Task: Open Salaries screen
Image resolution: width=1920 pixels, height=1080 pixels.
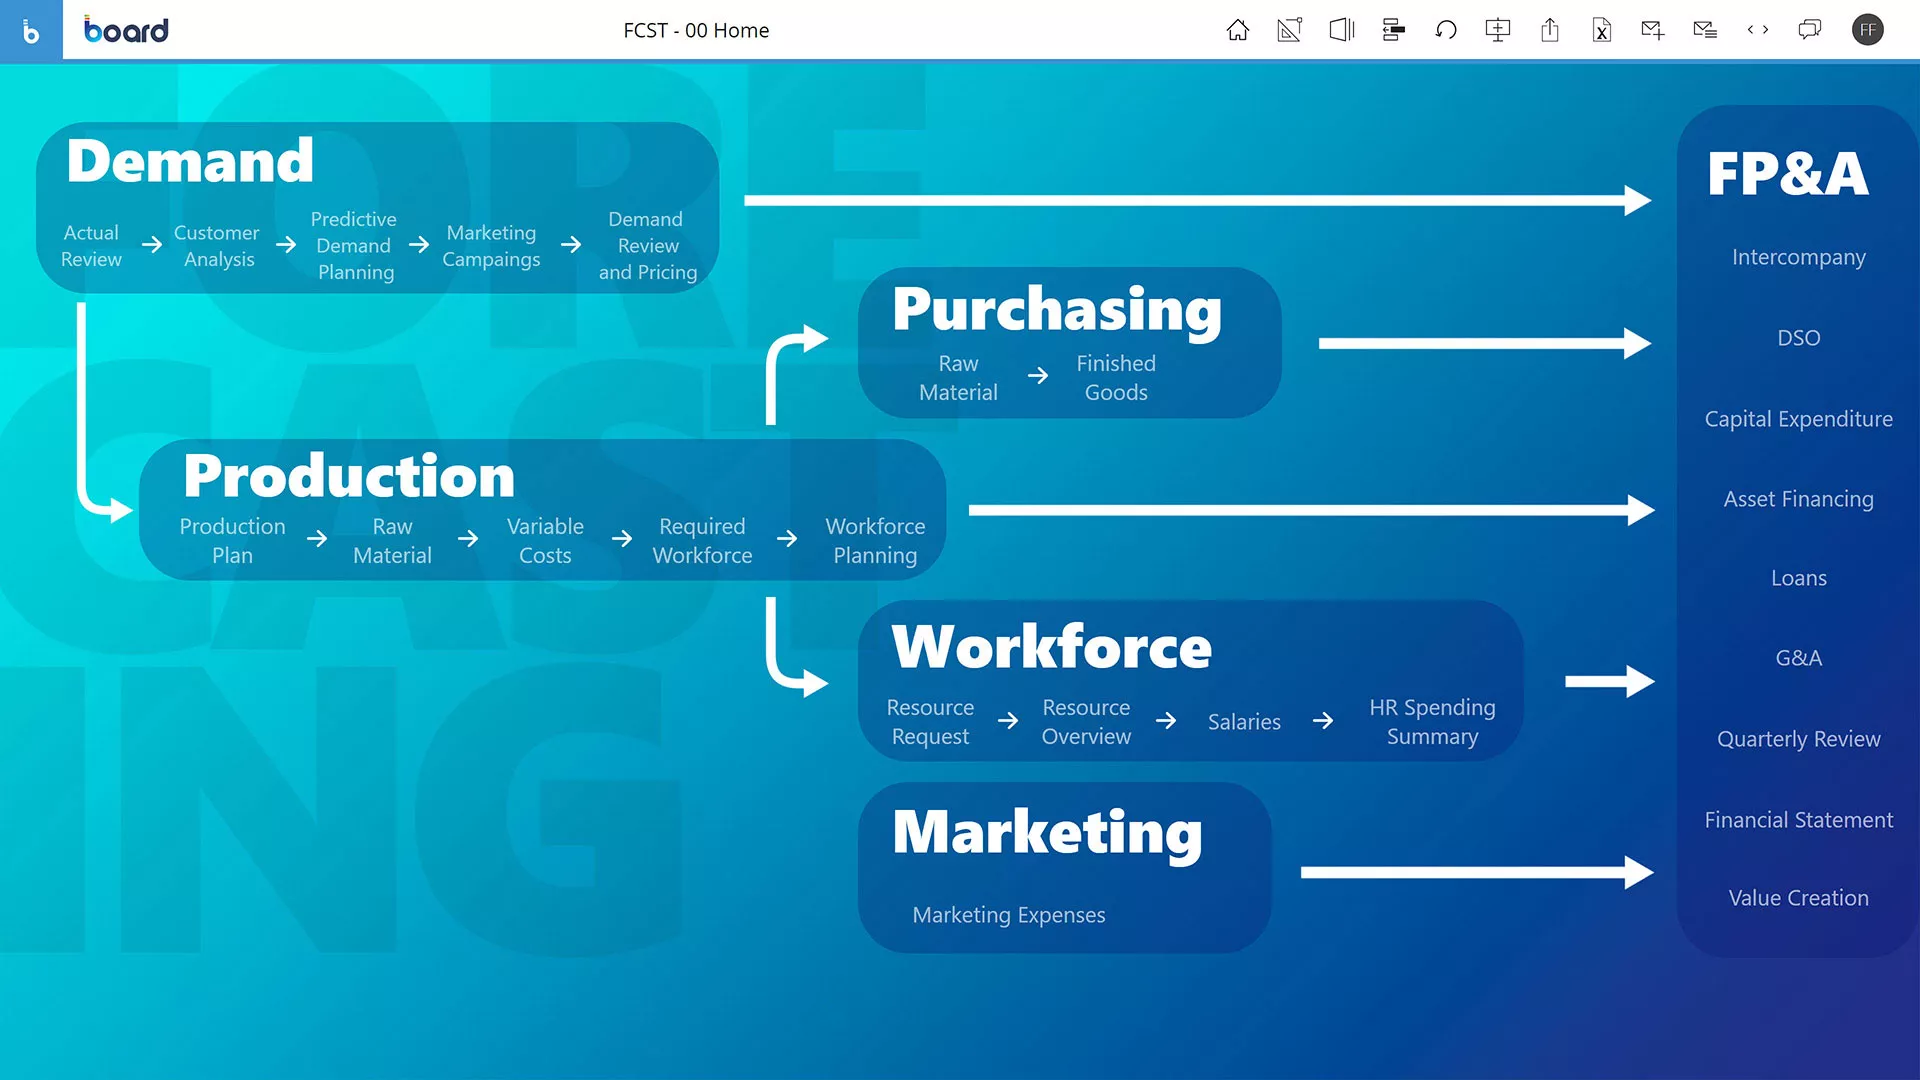Action: coord(1244,722)
